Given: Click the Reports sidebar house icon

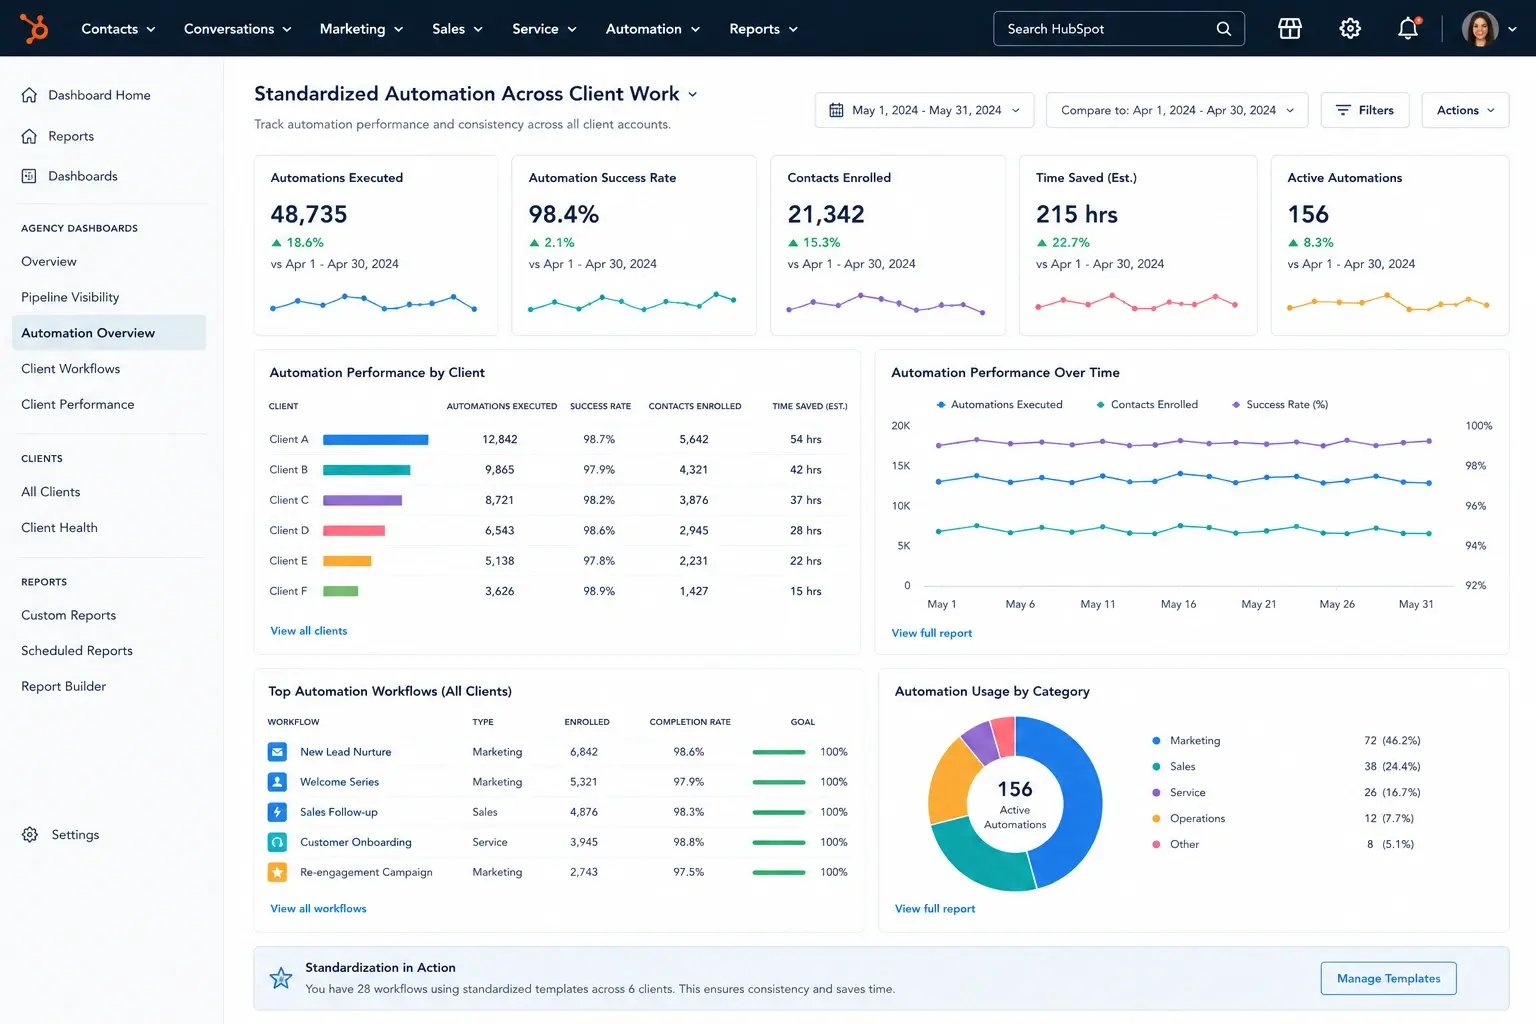Looking at the screenshot, I should point(29,136).
